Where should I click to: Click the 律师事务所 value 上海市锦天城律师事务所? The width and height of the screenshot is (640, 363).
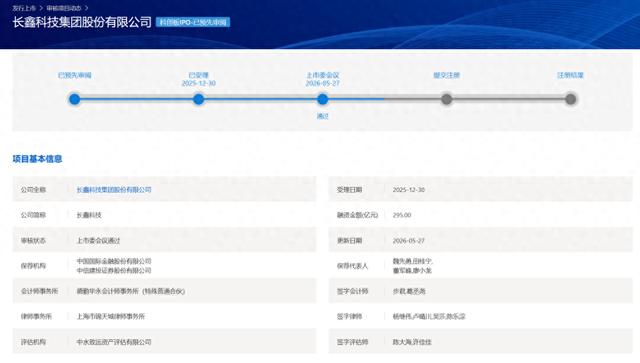[x=111, y=316]
